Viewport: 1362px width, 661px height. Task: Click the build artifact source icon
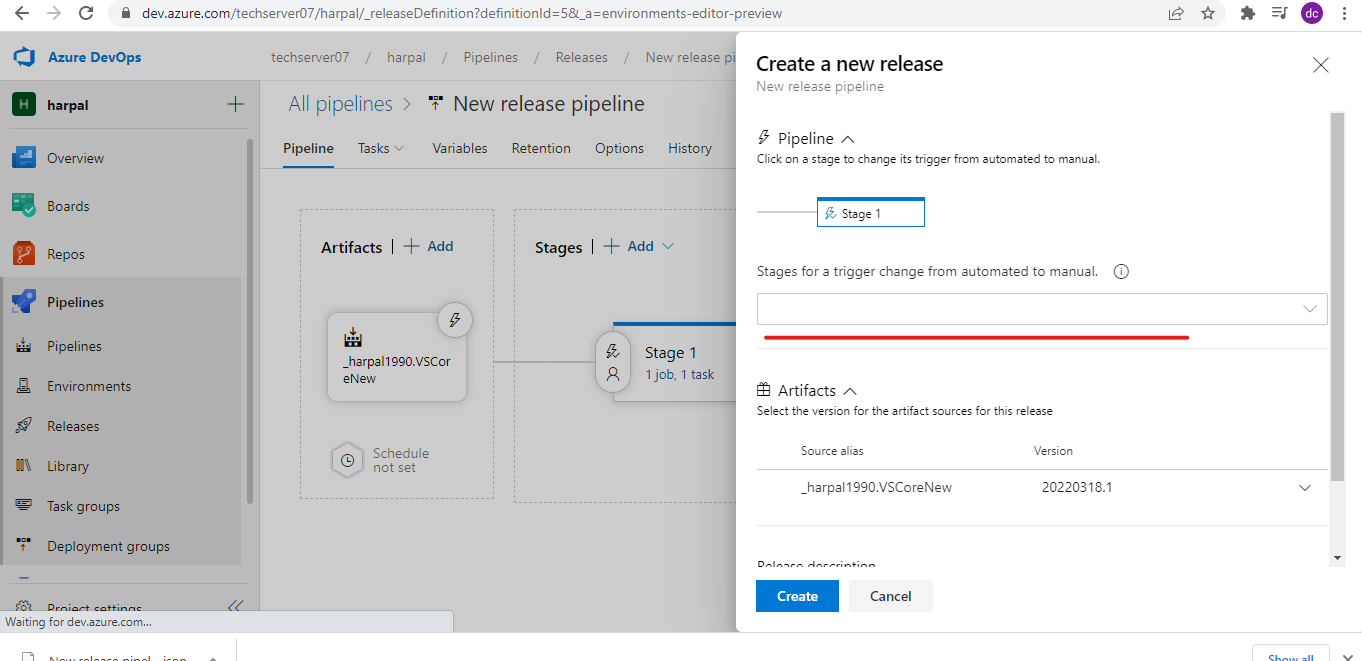[x=352, y=337]
